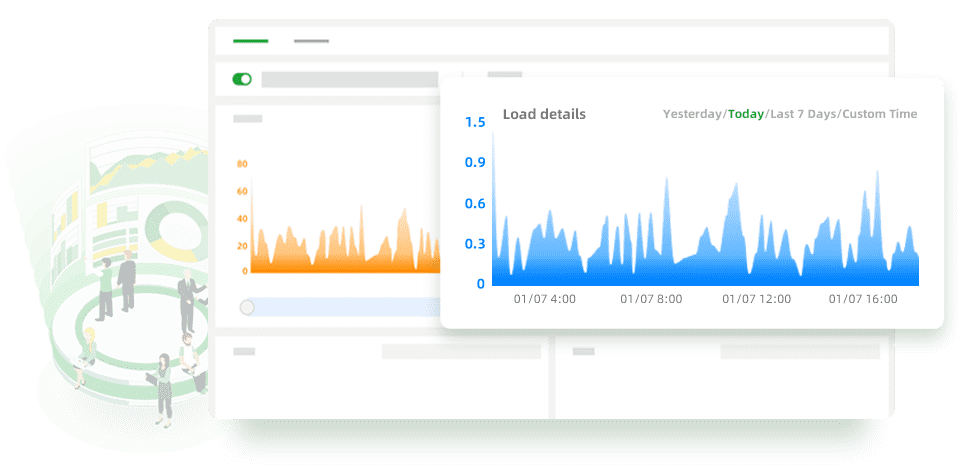969x466 pixels.
Task: Click the orange area chart
Action: tap(340, 250)
